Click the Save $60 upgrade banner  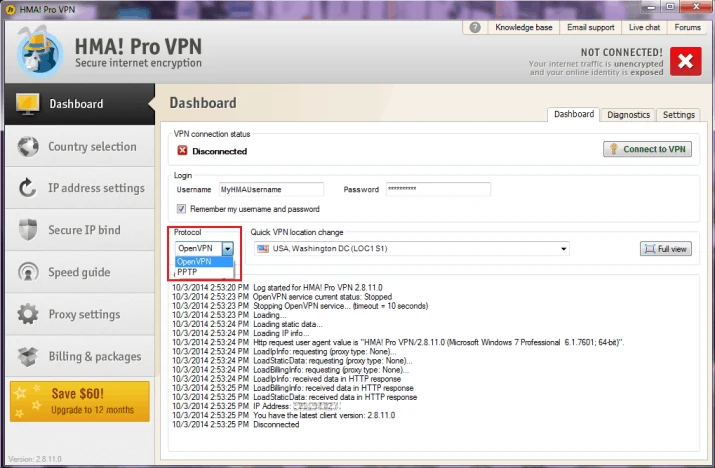(80, 401)
